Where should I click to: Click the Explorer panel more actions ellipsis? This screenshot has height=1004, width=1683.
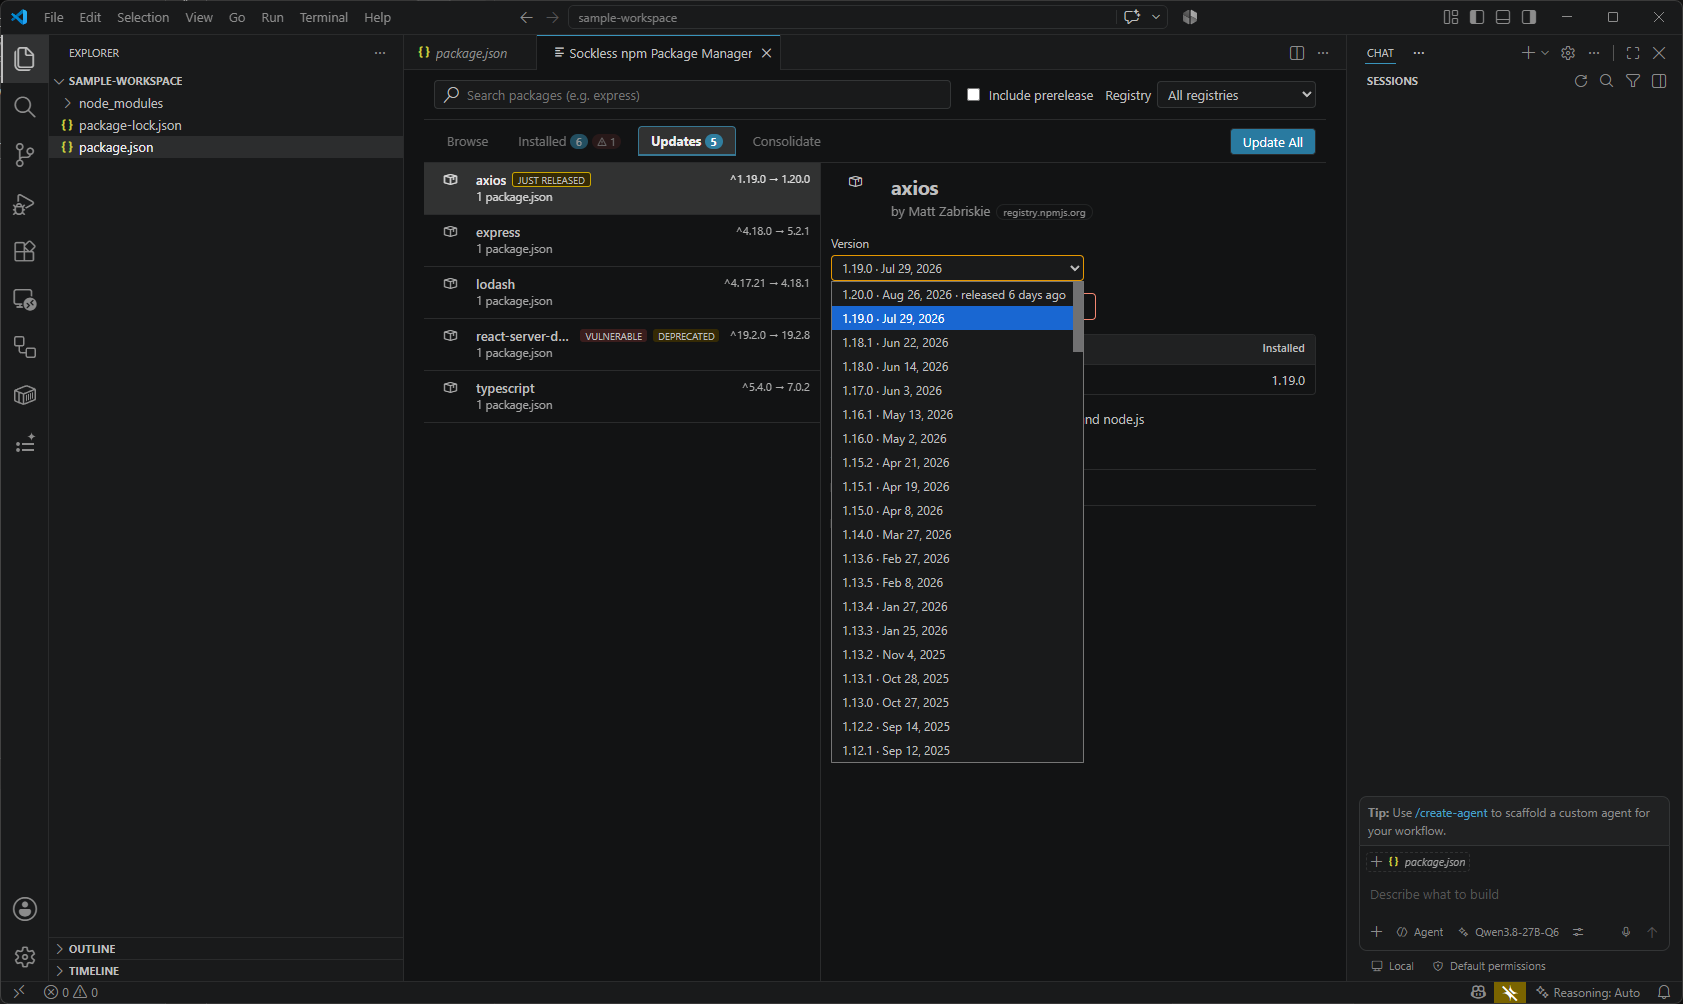click(x=380, y=53)
